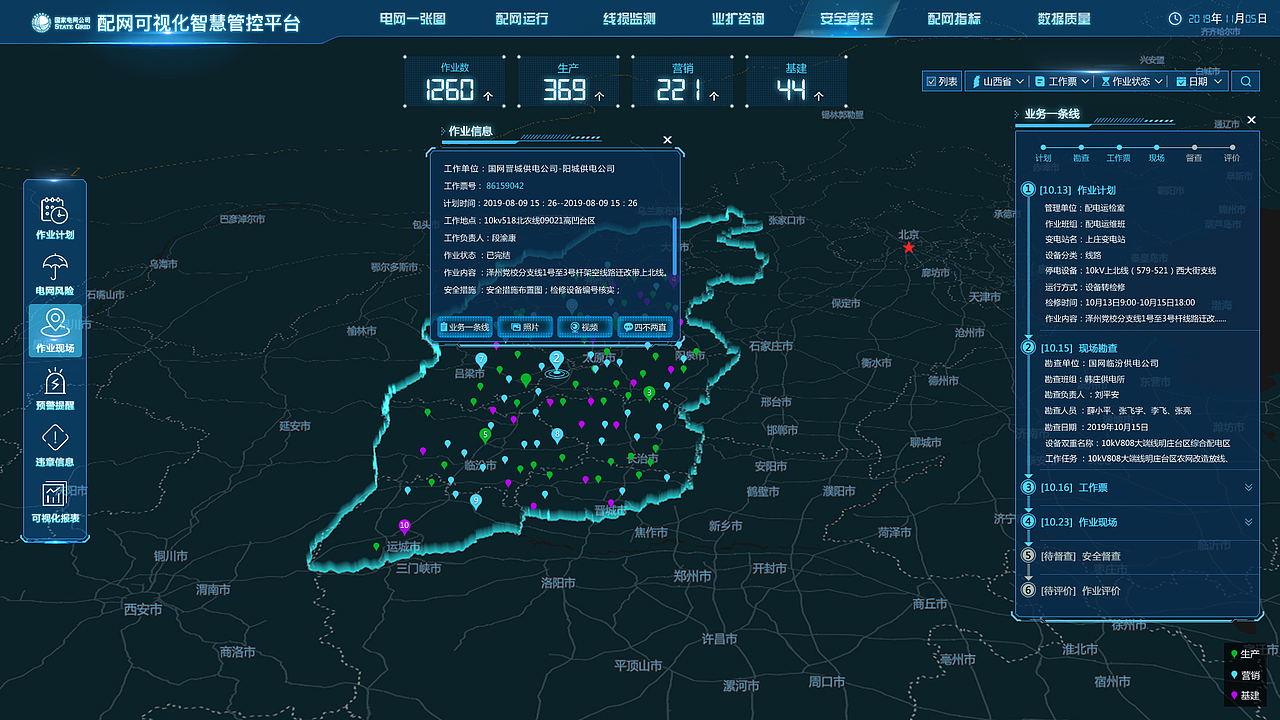
Task: Close the 作业信息 popup
Action: pos(668,140)
